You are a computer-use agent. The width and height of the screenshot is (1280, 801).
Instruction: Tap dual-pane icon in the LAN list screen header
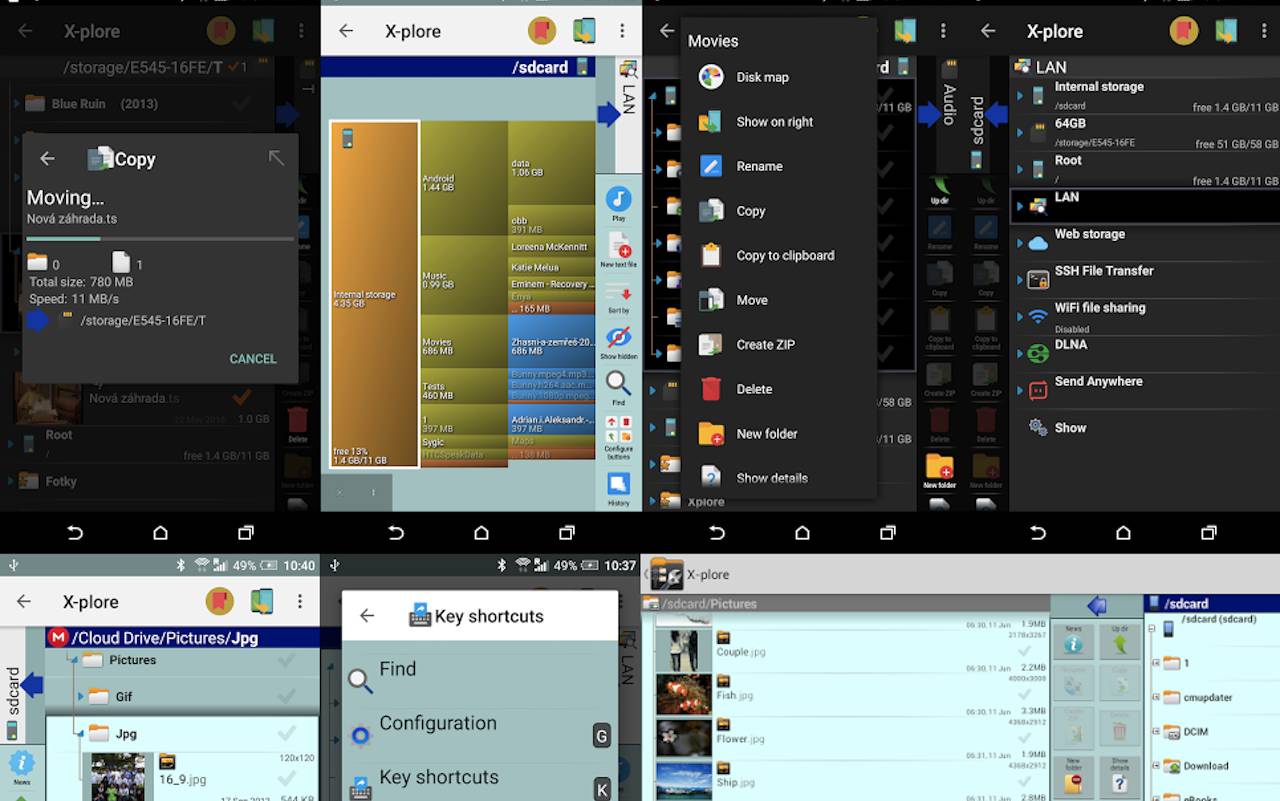pyautogui.click(x=1226, y=31)
